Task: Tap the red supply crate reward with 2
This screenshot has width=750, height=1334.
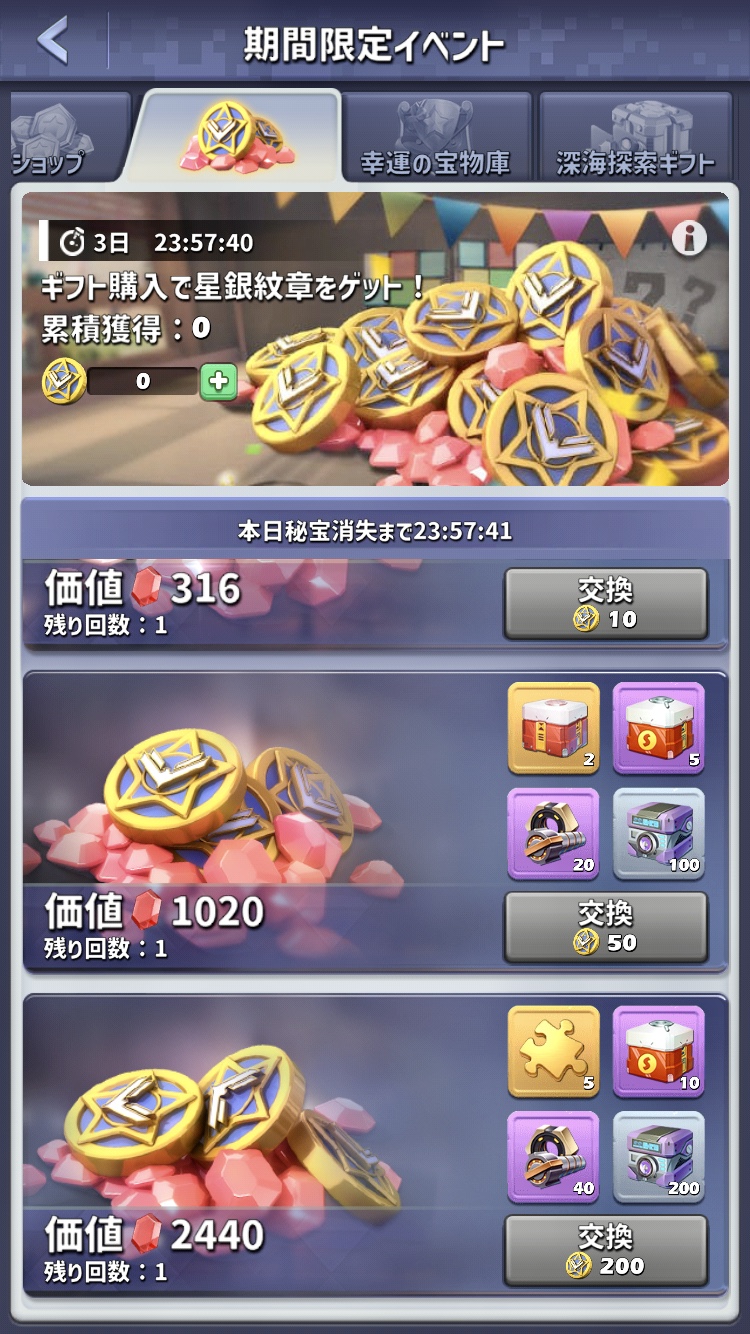Action: (554, 728)
